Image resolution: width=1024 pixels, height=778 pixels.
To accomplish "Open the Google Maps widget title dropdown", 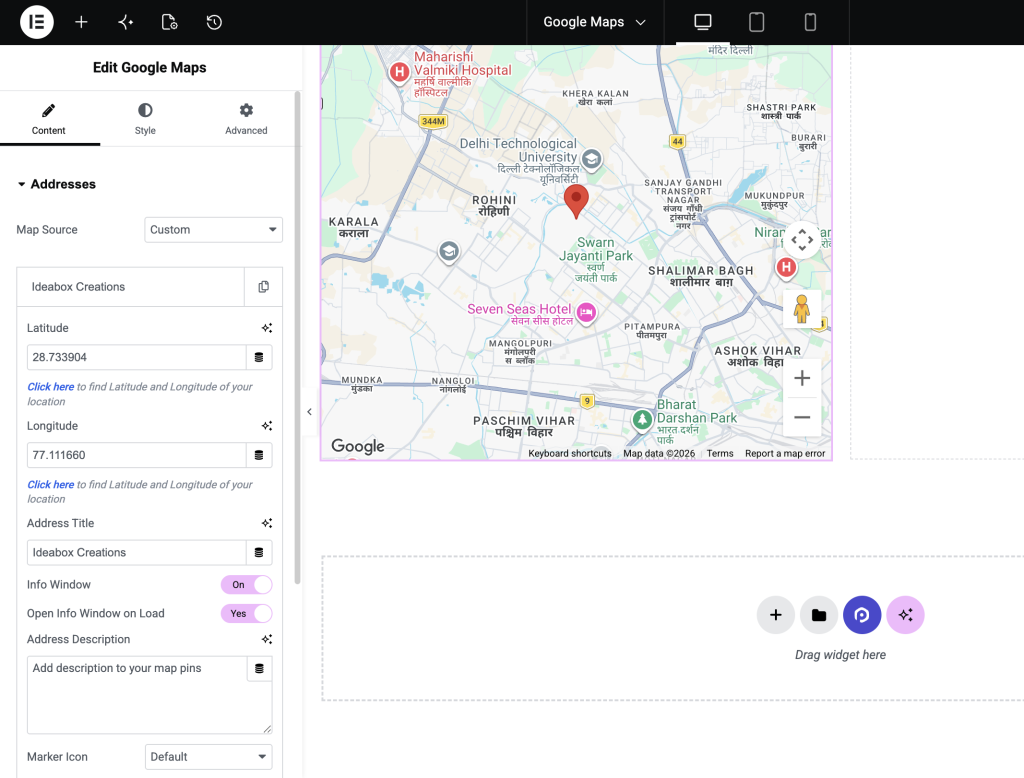I will click(x=594, y=22).
